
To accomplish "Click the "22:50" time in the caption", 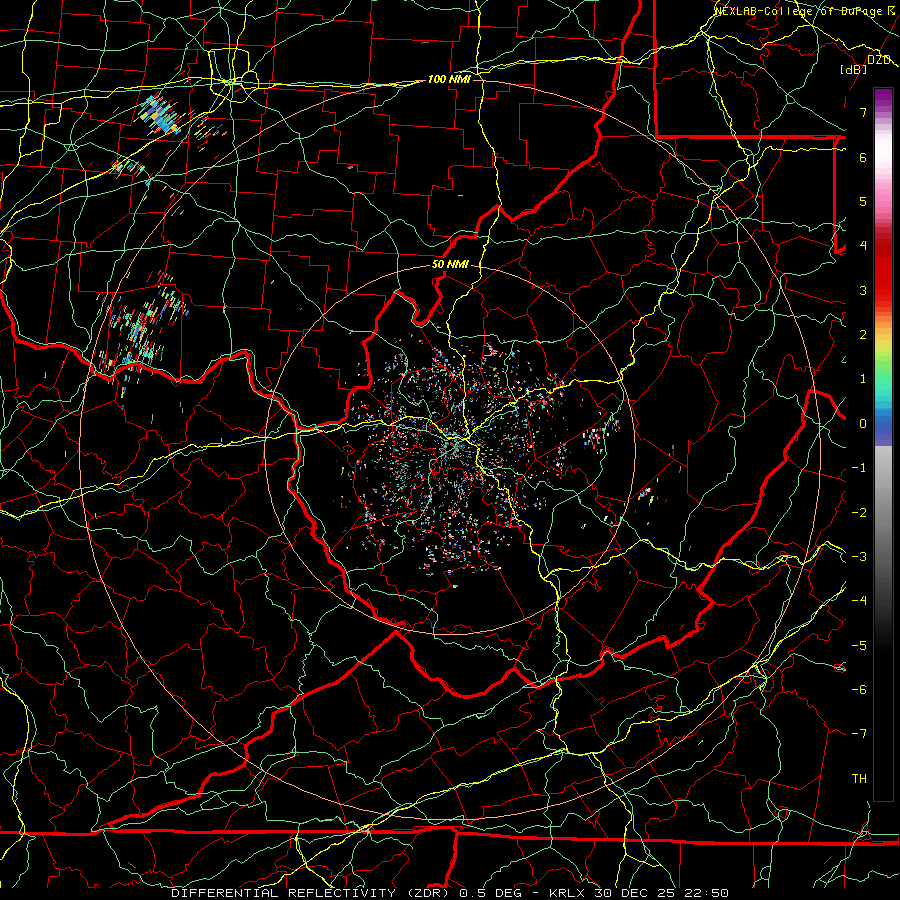I will tap(705, 893).
